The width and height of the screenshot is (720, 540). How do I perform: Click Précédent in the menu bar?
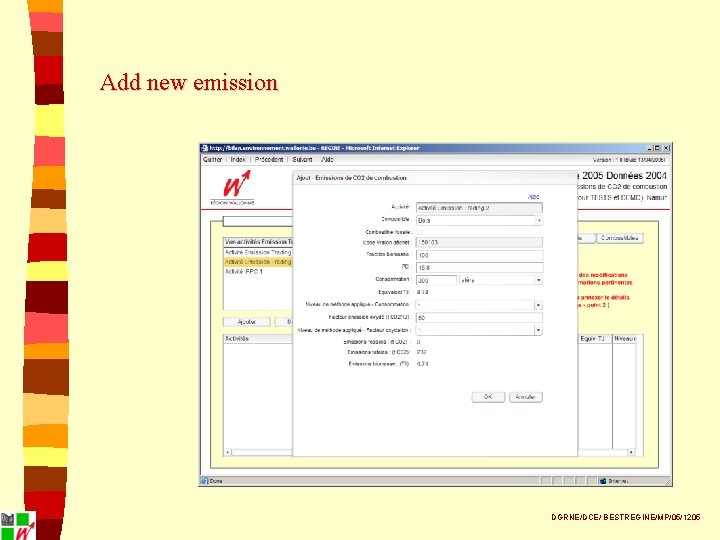[x=269, y=159]
